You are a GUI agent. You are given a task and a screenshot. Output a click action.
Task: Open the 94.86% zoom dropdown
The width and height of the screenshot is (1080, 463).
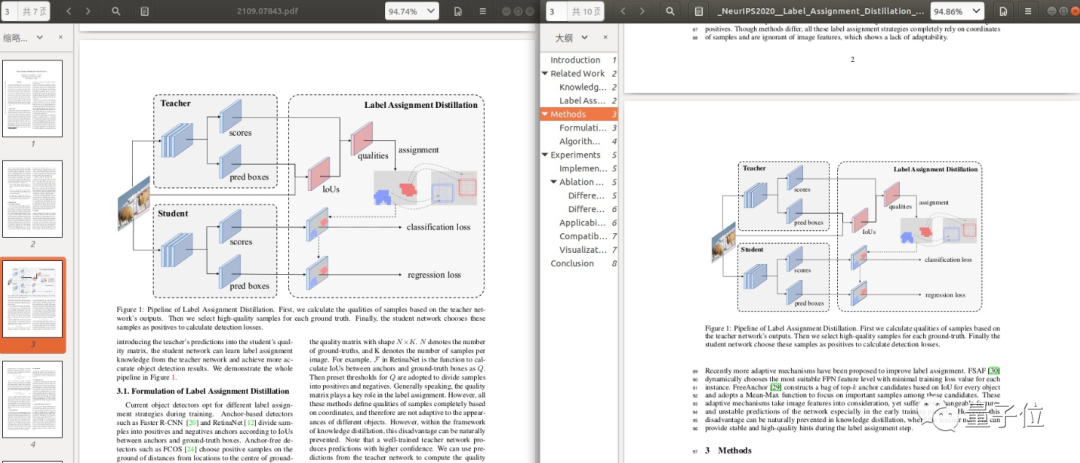click(957, 11)
